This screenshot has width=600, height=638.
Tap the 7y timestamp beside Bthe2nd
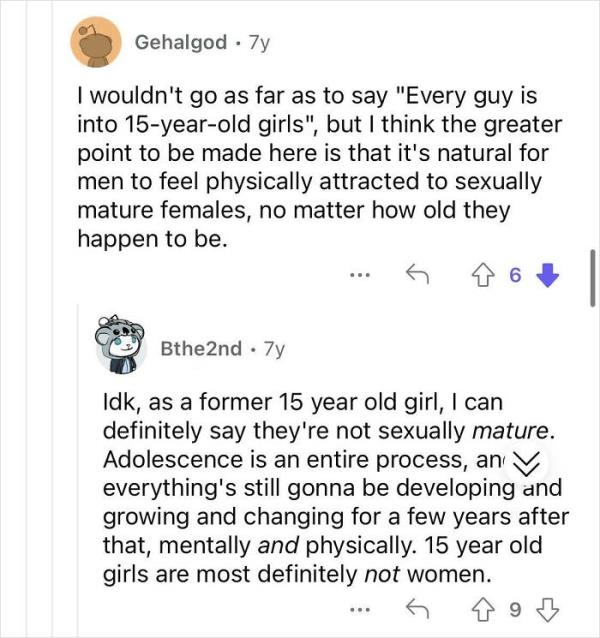(274, 349)
